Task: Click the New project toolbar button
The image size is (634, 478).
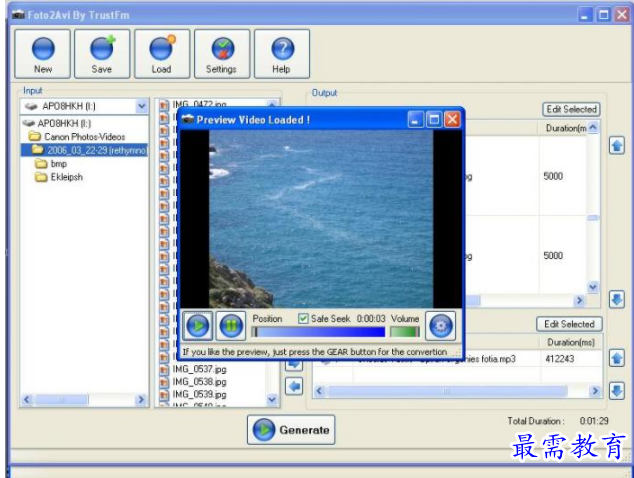Action: [42, 54]
